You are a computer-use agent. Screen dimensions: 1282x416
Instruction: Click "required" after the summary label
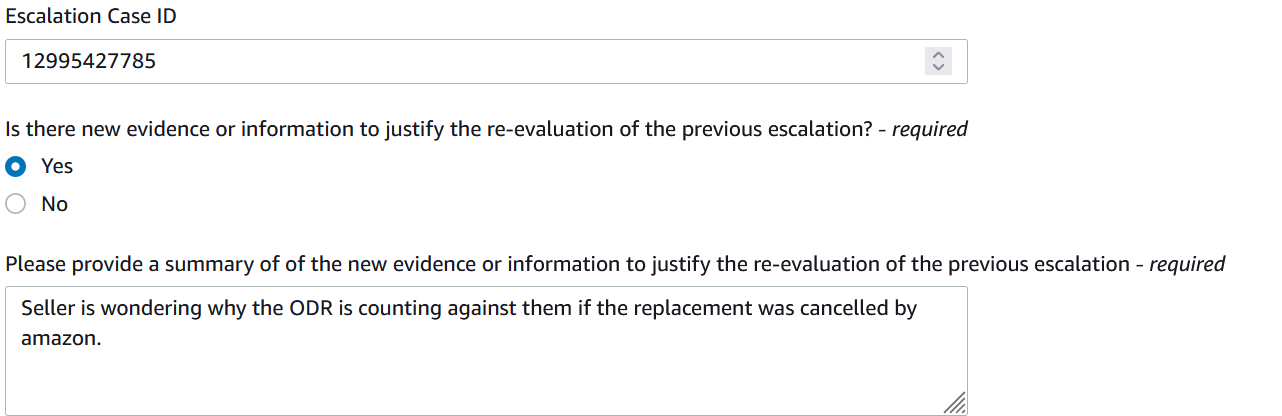[1187, 264]
